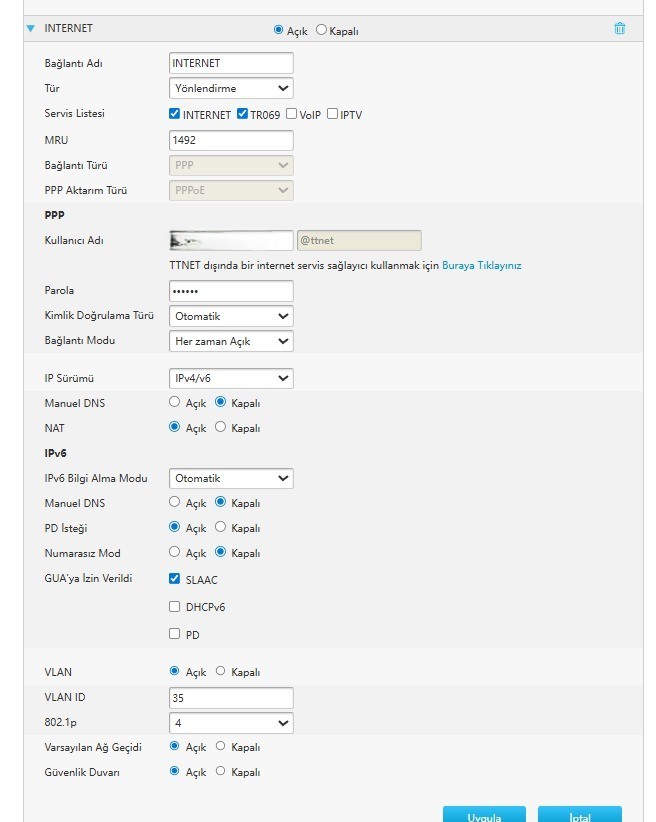Enable the DHCPv6 checkbox
This screenshot has width=656, height=822.
point(175,606)
